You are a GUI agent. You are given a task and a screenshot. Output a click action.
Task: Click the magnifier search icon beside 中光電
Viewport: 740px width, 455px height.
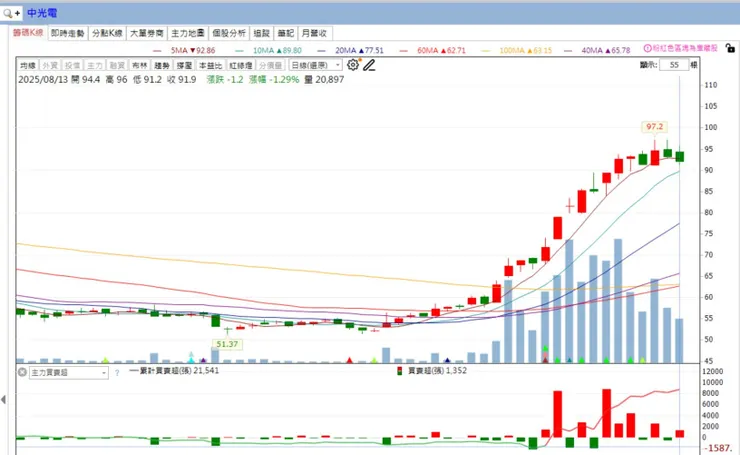pos(8,13)
